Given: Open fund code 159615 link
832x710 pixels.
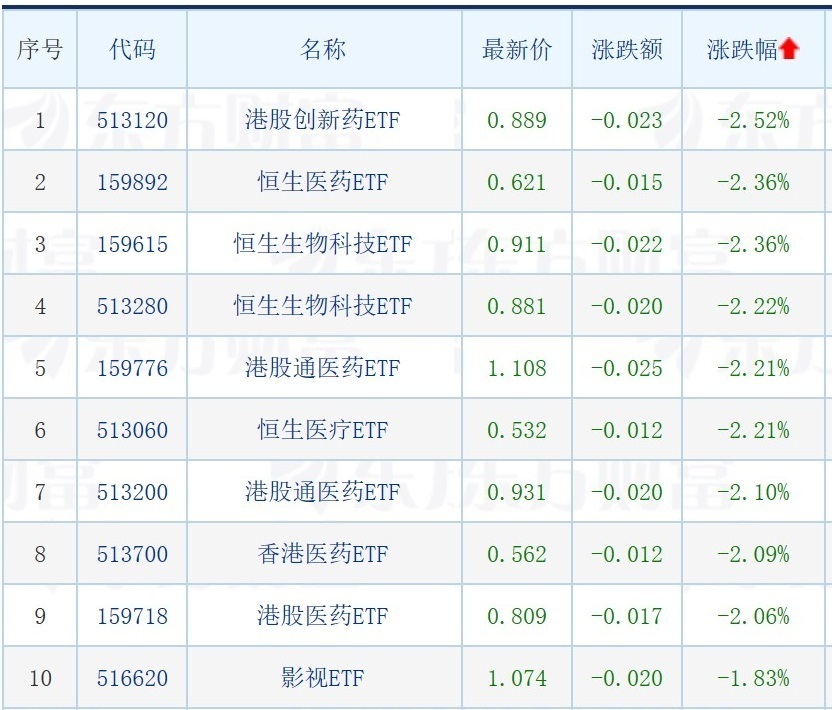Looking at the screenshot, I should [132, 244].
